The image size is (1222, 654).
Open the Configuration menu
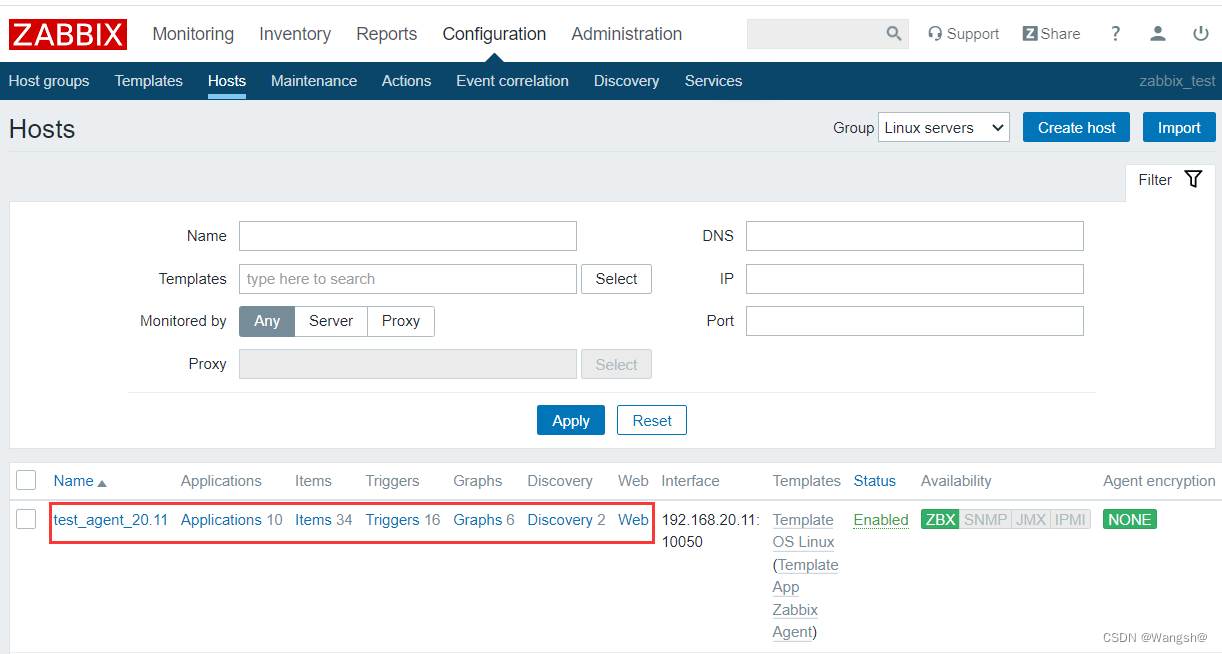494,34
